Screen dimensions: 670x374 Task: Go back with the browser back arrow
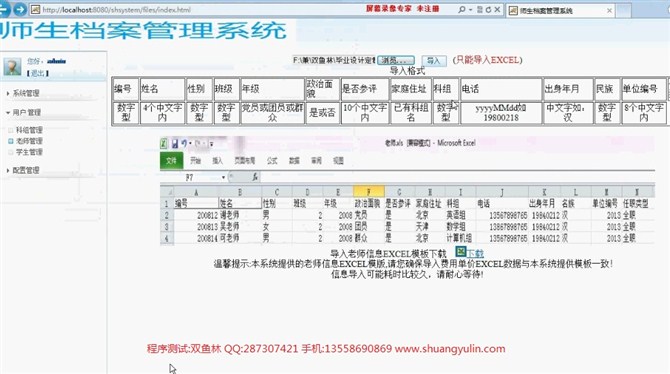point(3,9)
